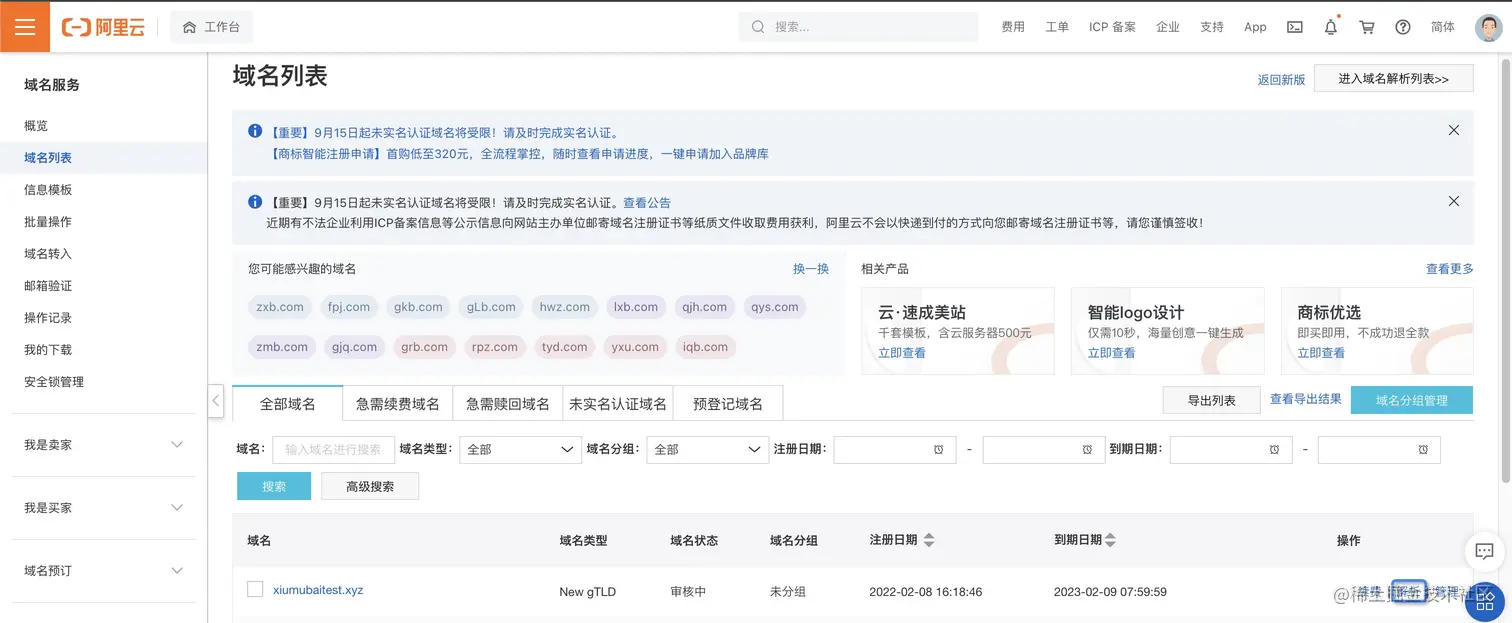Click 返回新版 link

coord(1281,80)
